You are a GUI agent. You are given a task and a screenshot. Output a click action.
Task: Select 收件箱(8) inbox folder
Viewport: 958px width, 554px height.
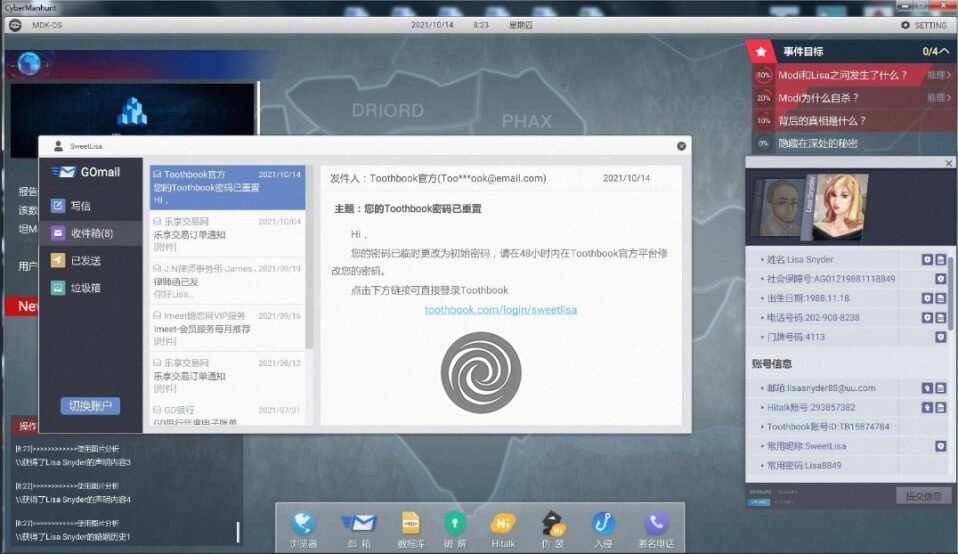tap(91, 233)
